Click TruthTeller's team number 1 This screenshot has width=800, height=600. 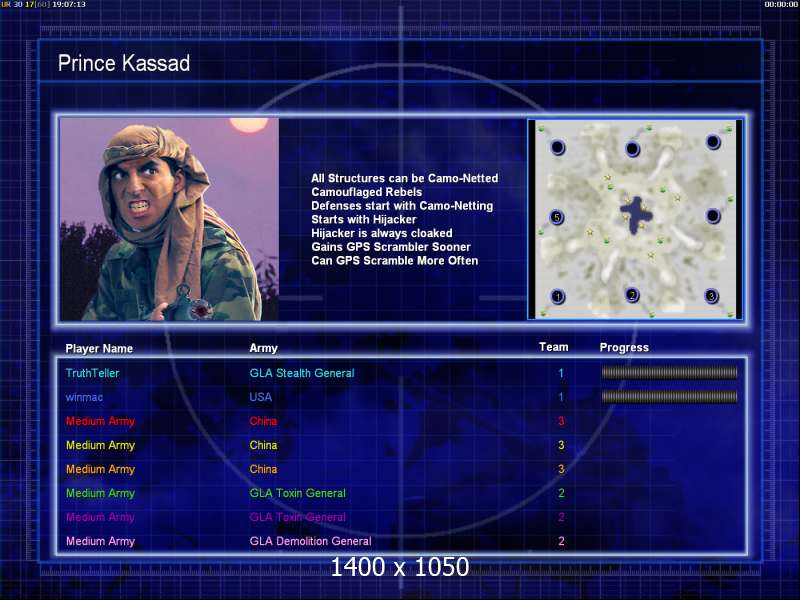coord(561,373)
